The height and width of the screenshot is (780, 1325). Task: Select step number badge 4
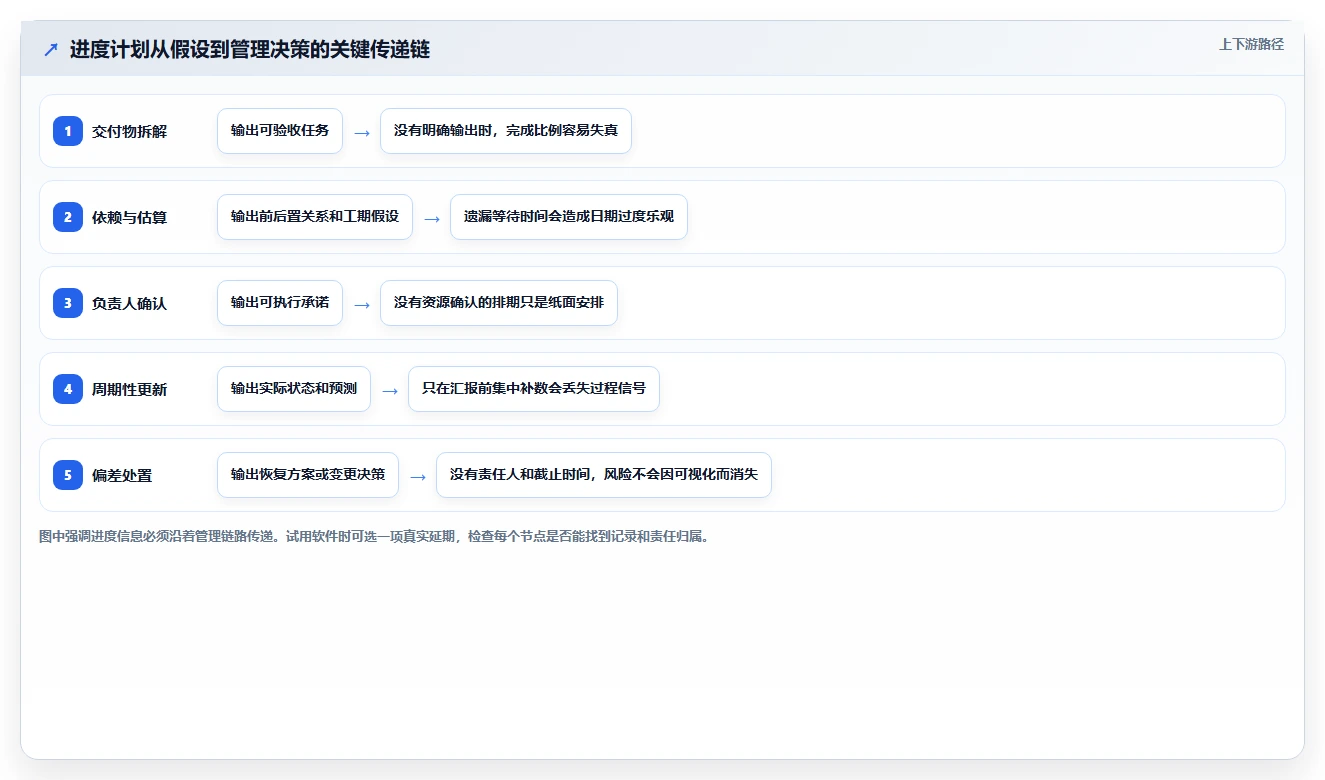[68, 389]
